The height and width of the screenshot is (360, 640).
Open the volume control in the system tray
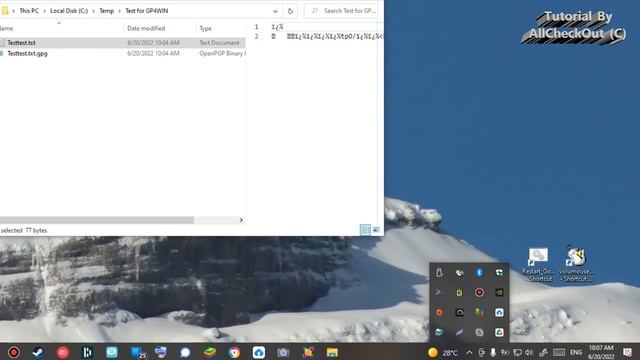tap(529, 352)
